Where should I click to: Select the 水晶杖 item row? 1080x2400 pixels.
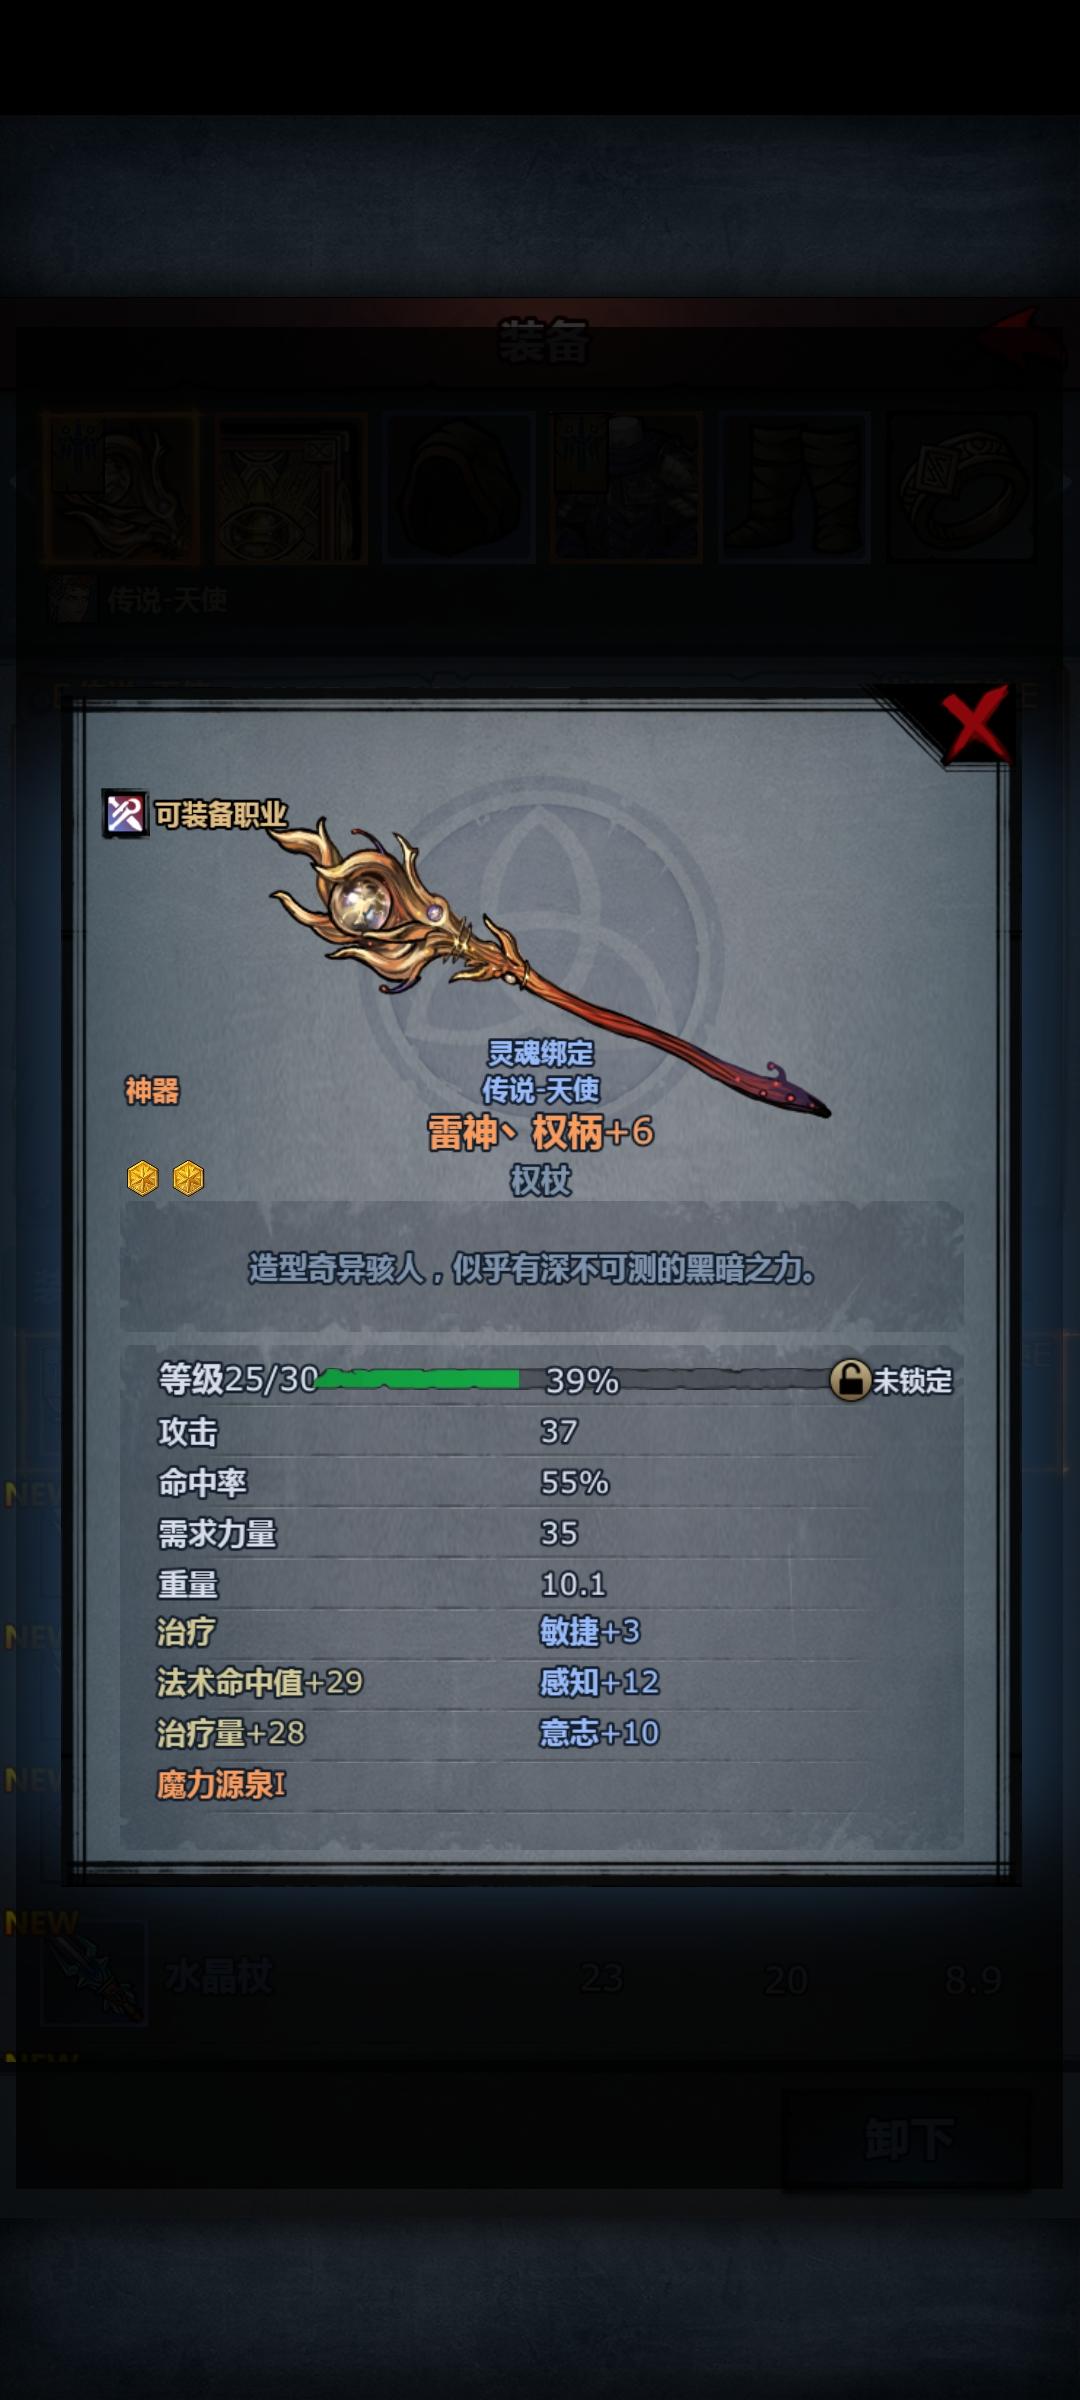(540, 1978)
